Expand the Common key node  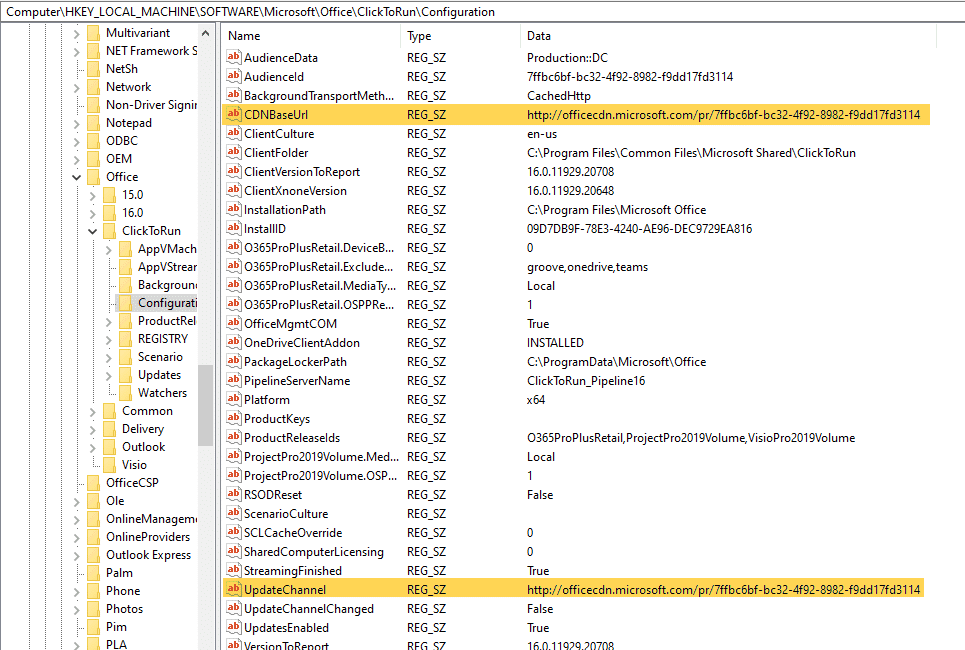coord(93,411)
